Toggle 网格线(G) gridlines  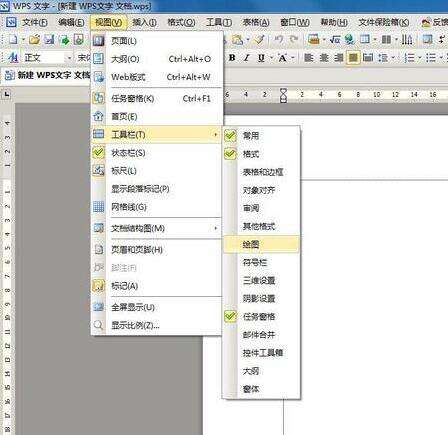tap(157, 207)
